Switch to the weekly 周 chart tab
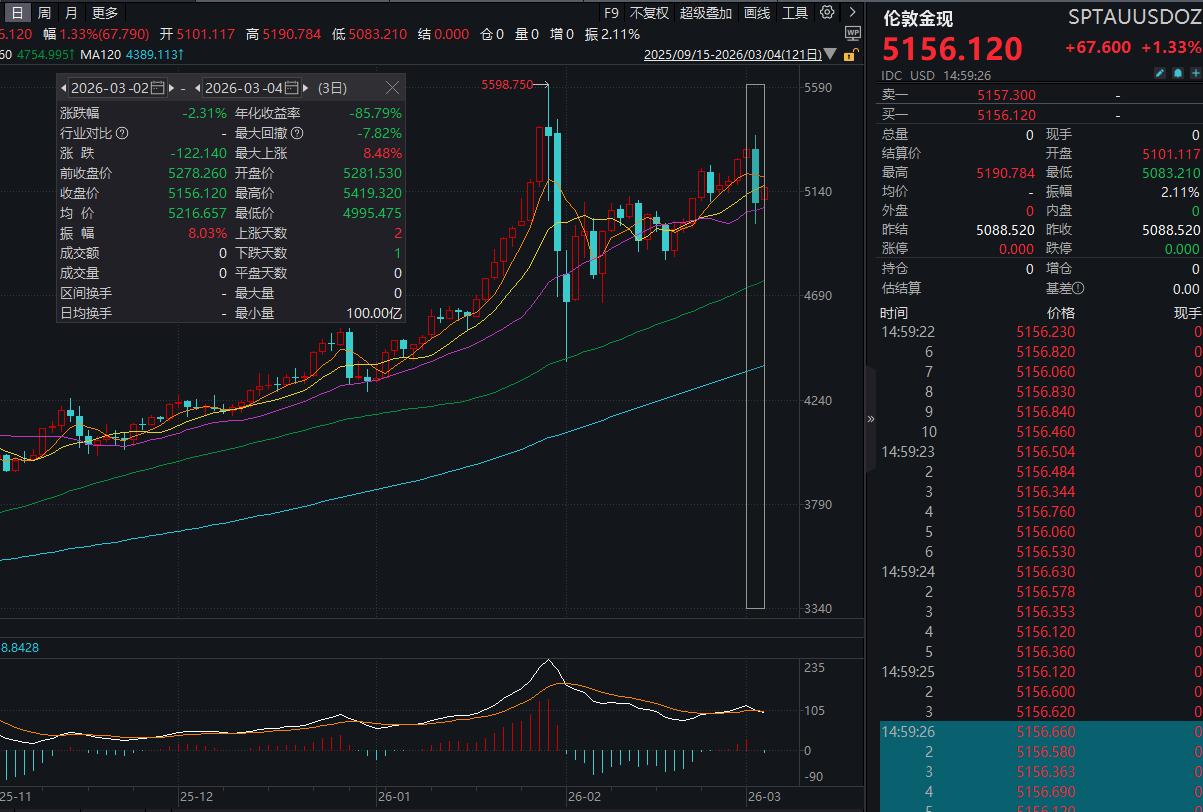The height and width of the screenshot is (812, 1203). tap(44, 13)
